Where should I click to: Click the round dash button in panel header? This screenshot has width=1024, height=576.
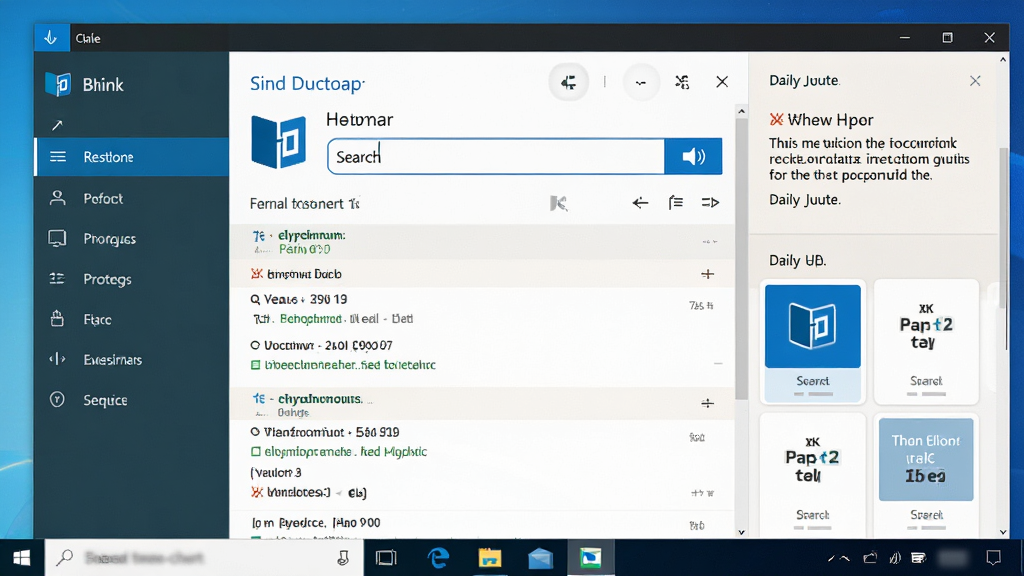click(641, 82)
